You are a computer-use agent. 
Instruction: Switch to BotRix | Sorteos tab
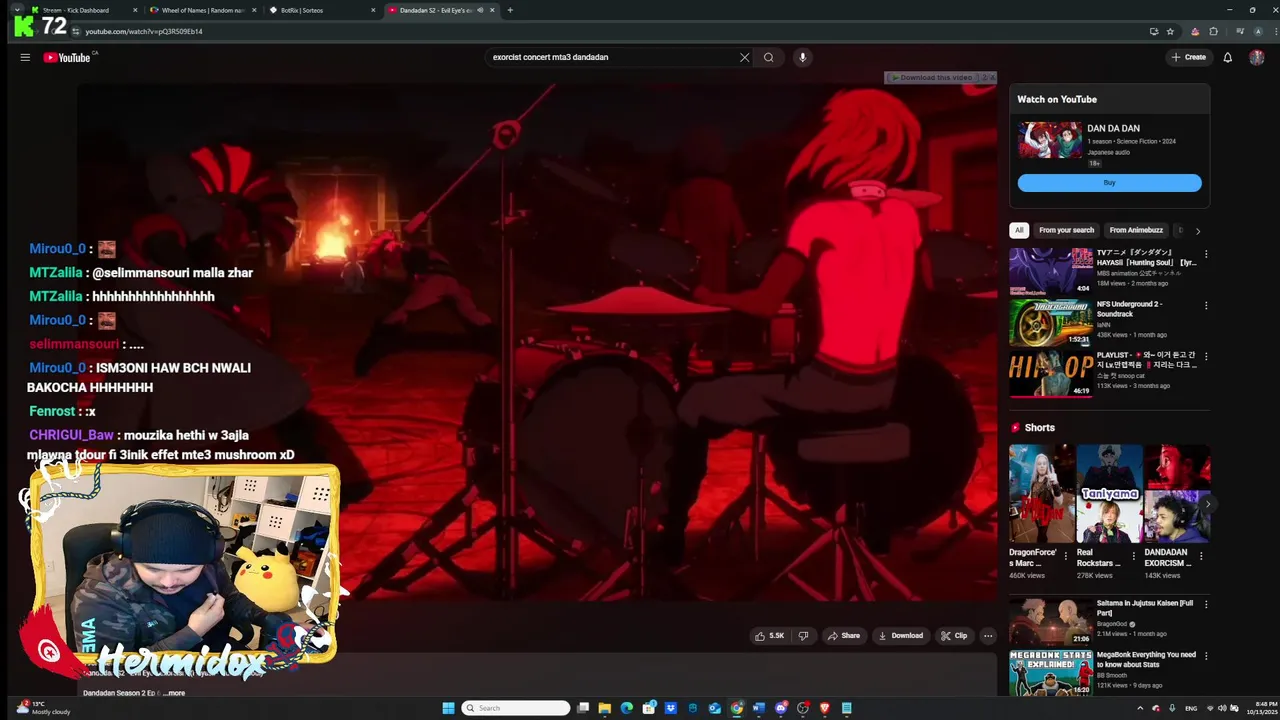tap(322, 10)
